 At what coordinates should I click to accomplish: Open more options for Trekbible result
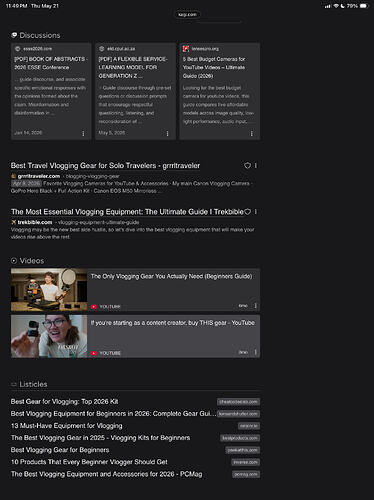[256, 212]
